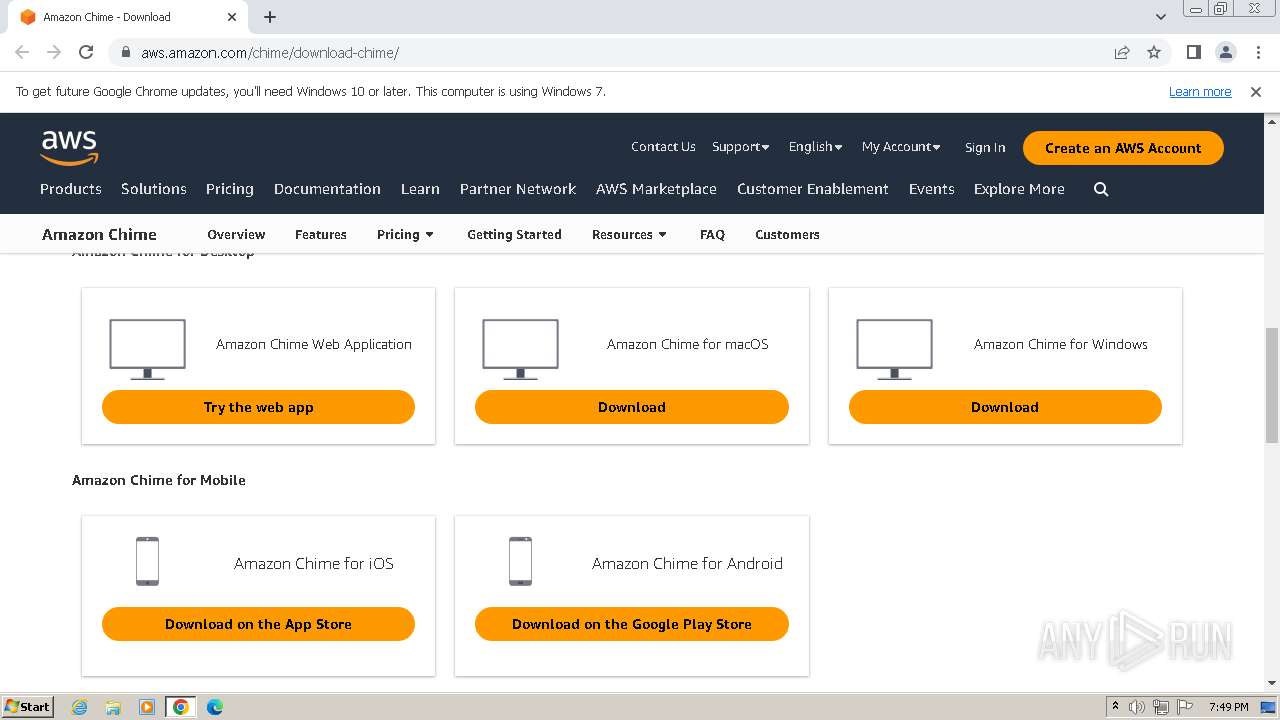Open the Chrome three-dot menu
1280x720 pixels.
click(1256, 53)
